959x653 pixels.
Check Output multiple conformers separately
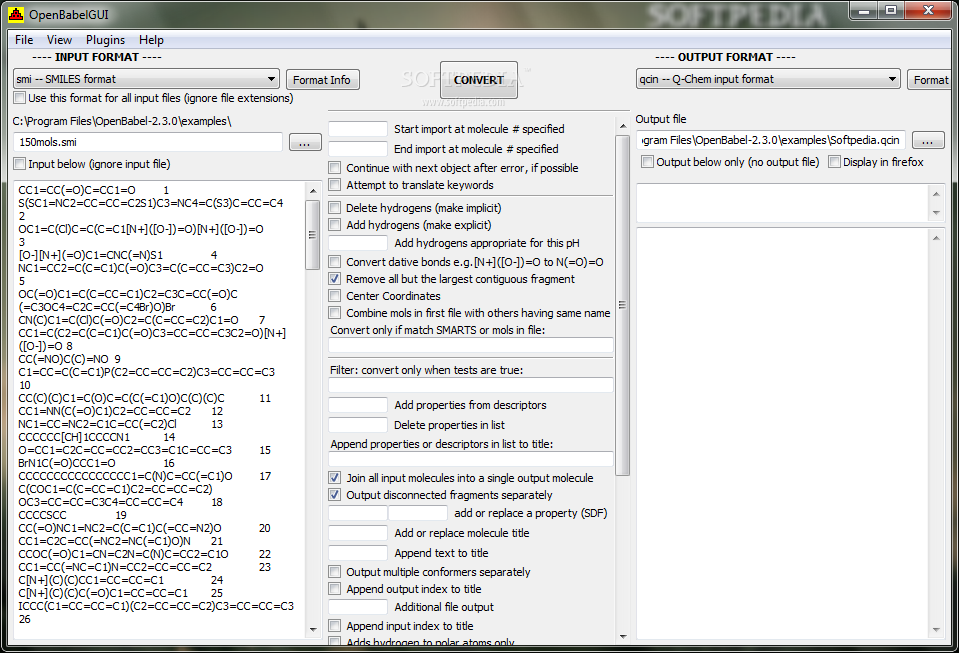click(335, 572)
